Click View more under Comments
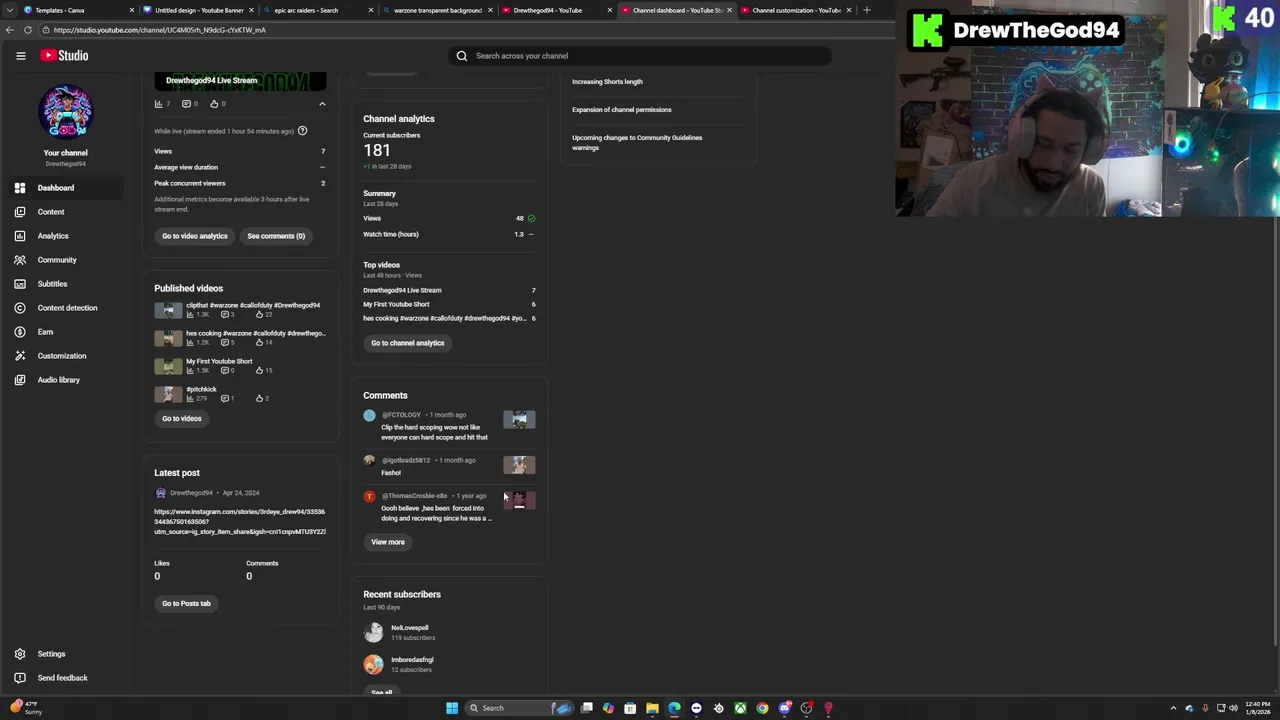The image size is (1280, 720). 388,542
